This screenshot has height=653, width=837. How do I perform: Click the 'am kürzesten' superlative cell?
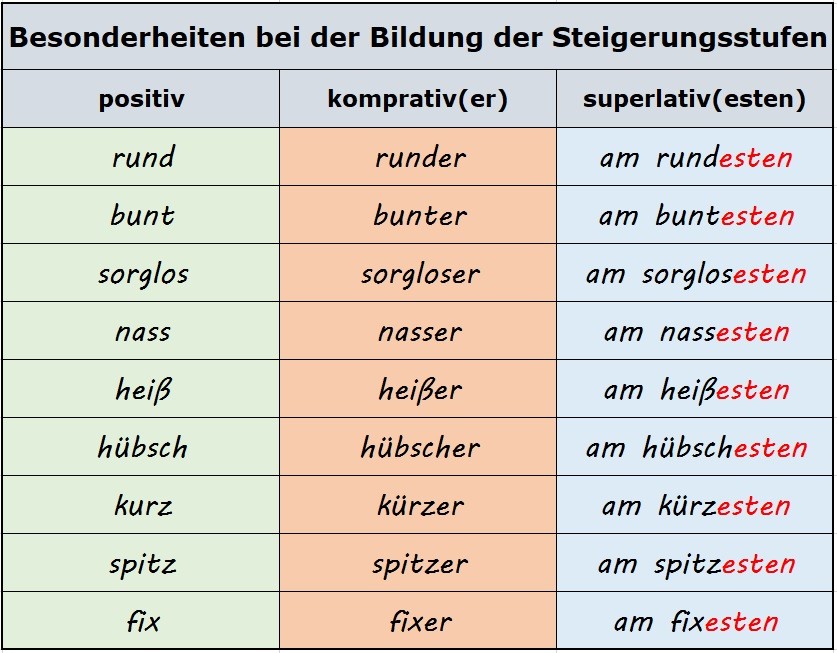point(696,505)
